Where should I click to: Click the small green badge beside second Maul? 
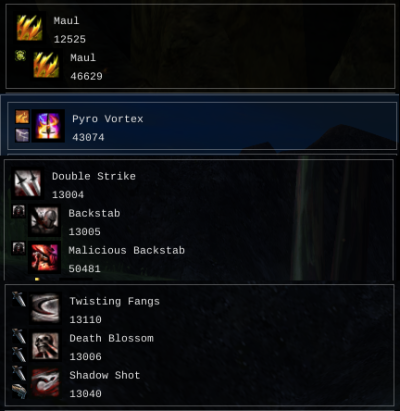point(20,55)
